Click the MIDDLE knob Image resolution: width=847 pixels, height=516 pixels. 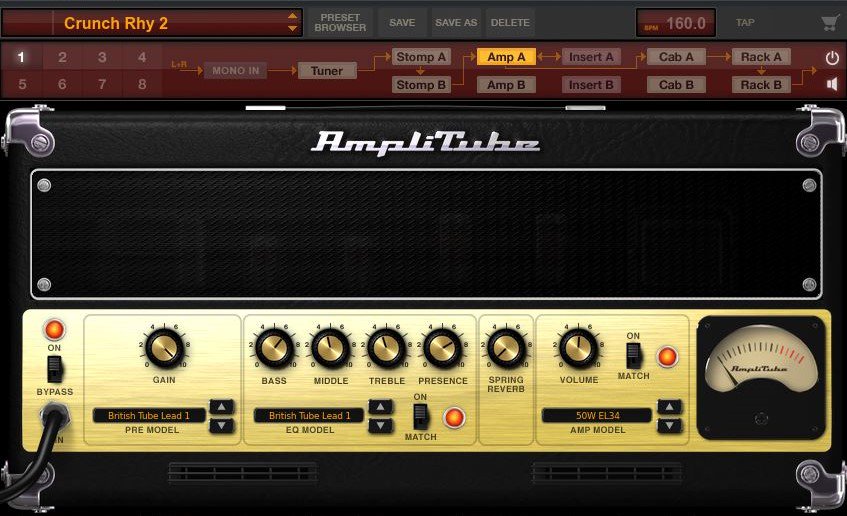point(331,347)
